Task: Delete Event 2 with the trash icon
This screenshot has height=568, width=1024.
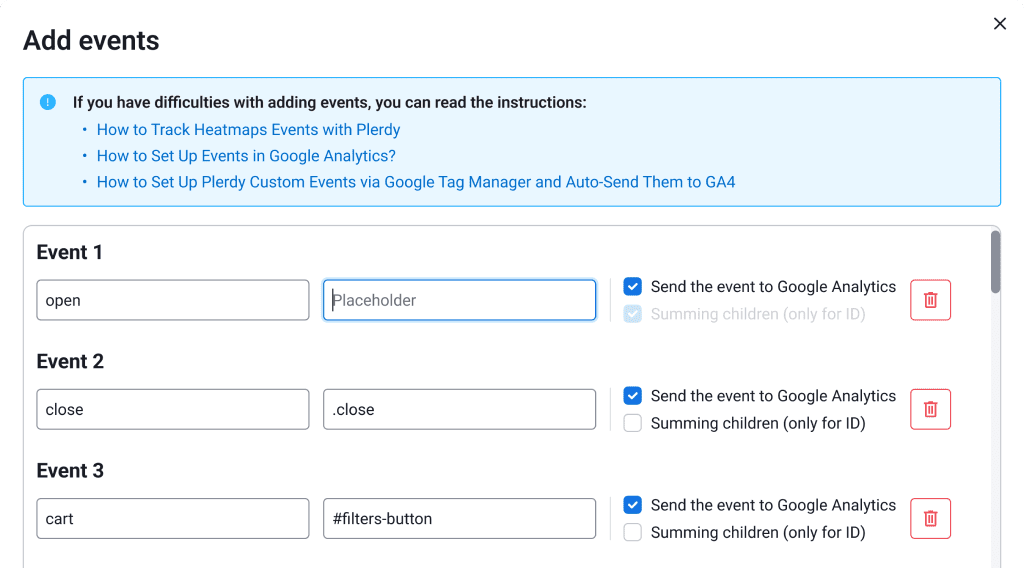Action: point(930,409)
